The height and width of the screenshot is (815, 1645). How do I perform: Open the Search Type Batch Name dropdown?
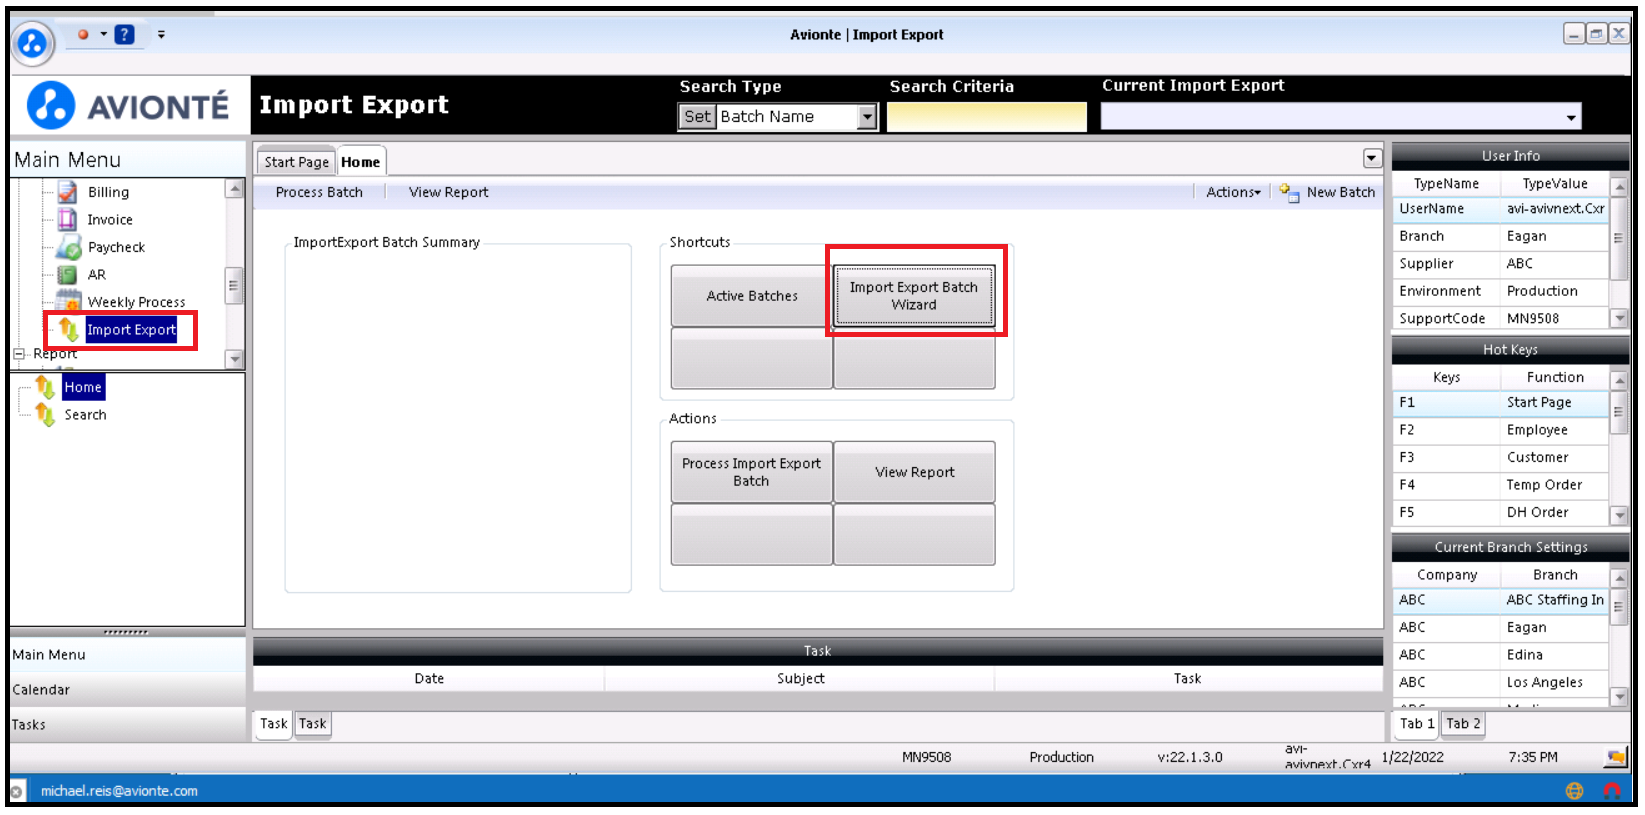click(867, 117)
